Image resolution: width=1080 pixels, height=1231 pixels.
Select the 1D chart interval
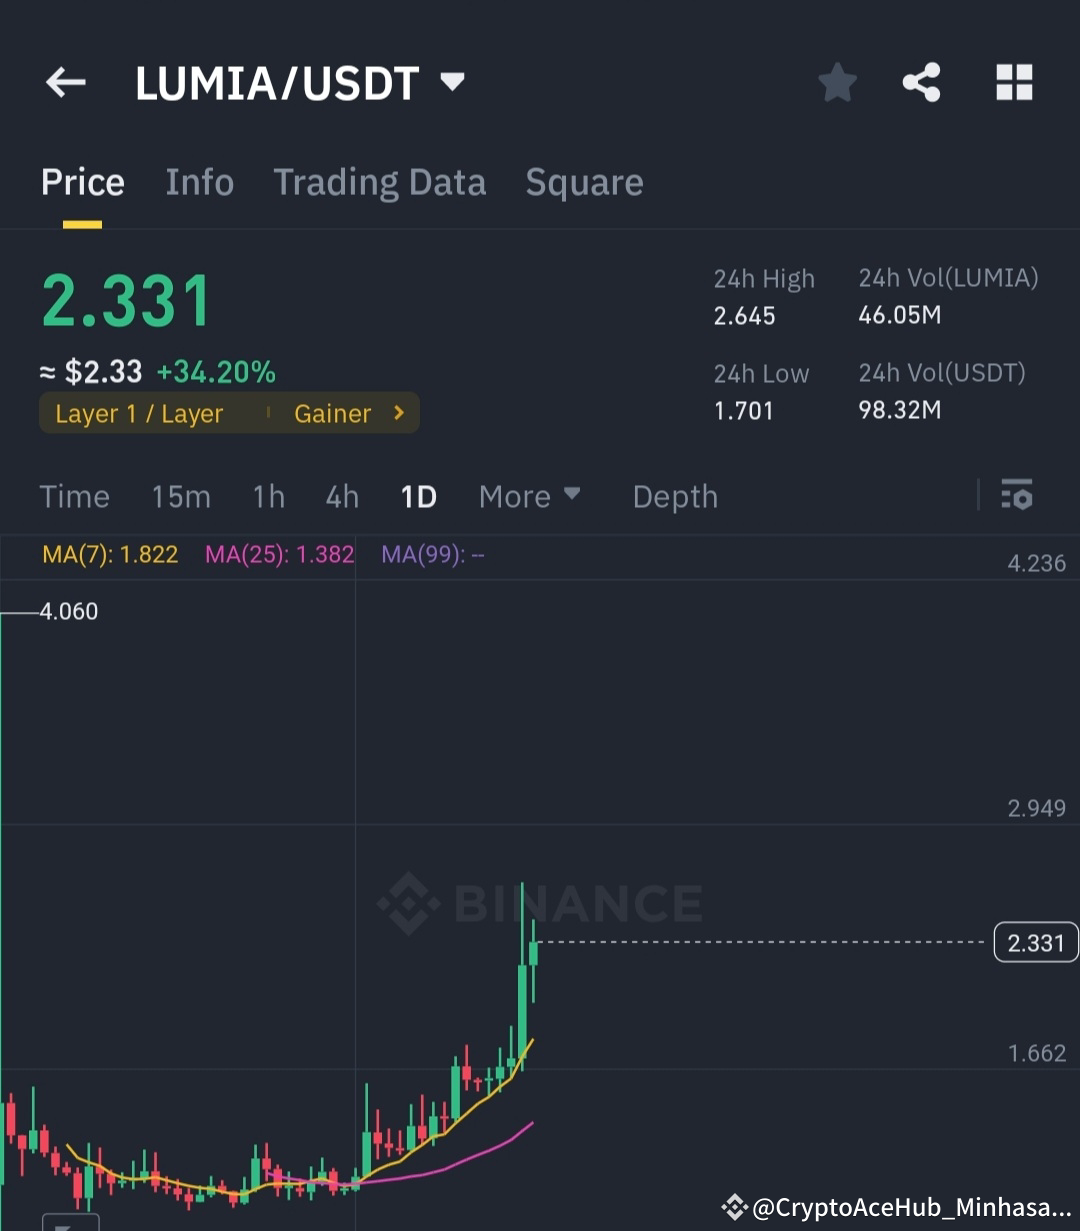[x=418, y=496]
